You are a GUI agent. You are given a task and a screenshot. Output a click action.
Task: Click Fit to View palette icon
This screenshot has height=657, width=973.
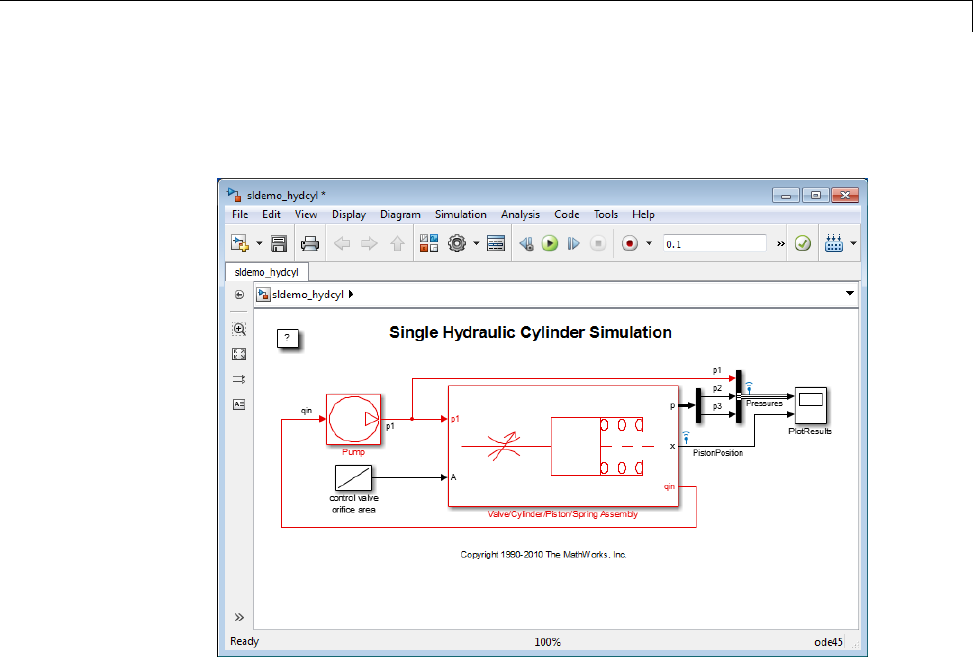coord(239,354)
